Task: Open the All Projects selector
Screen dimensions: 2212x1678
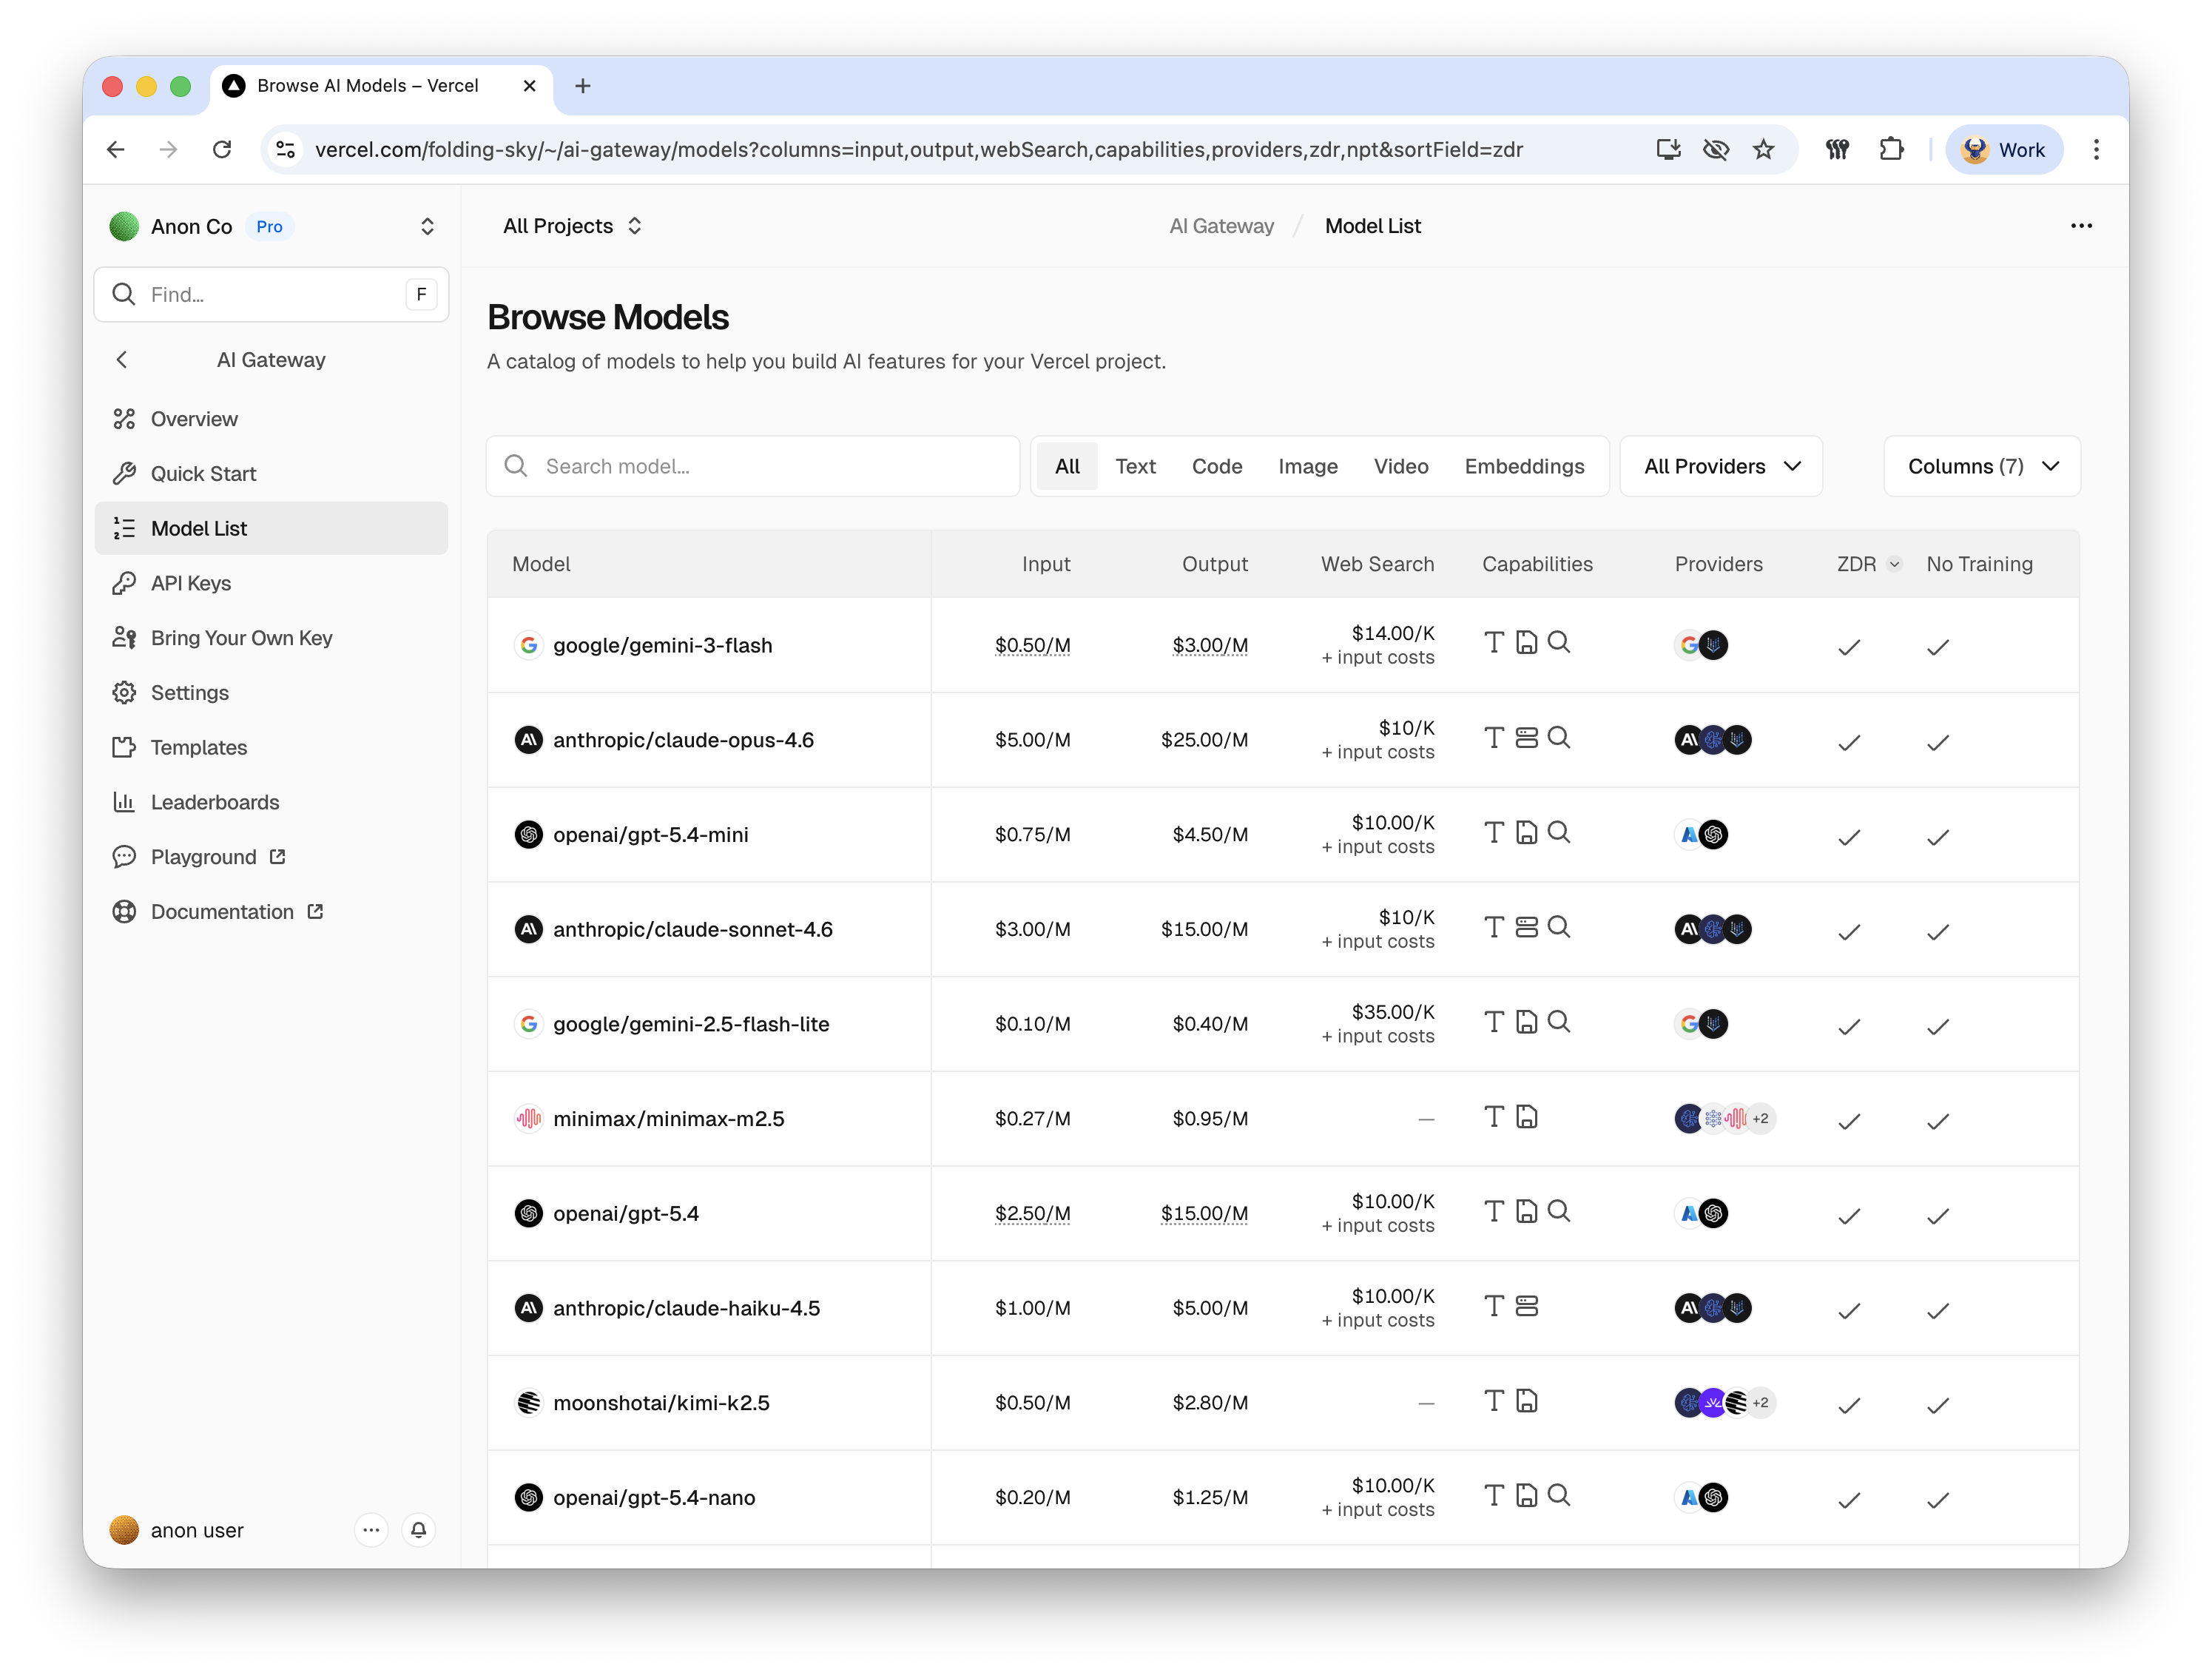Action: [x=572, y=226]
